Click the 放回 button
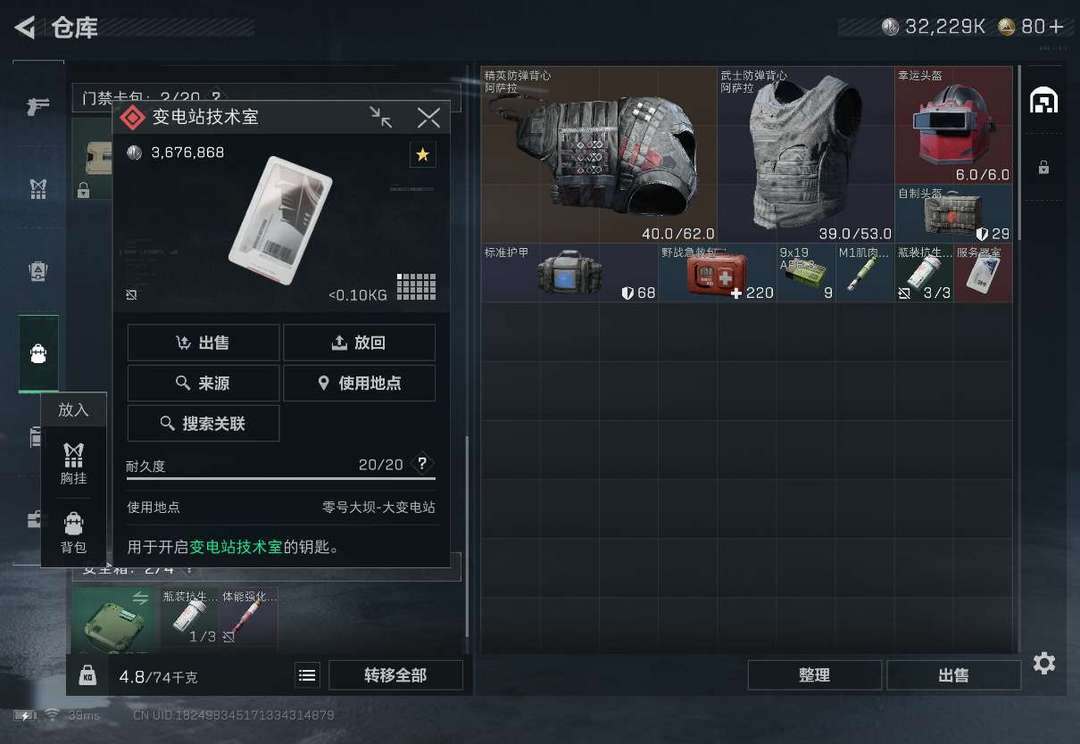 pos(359,342)
